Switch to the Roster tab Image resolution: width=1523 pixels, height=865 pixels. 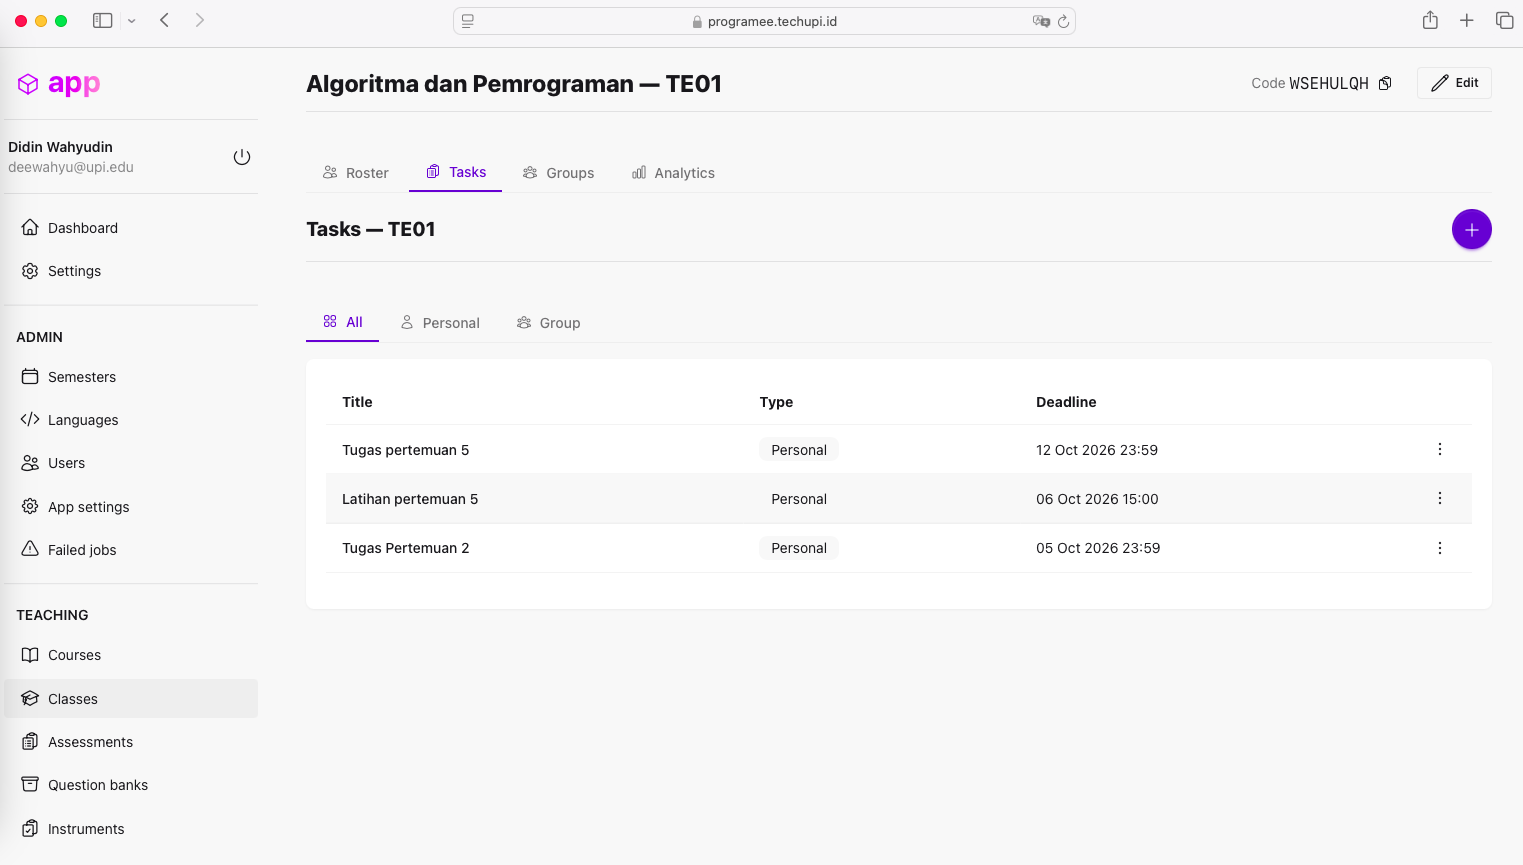click(x=355, y=173)
